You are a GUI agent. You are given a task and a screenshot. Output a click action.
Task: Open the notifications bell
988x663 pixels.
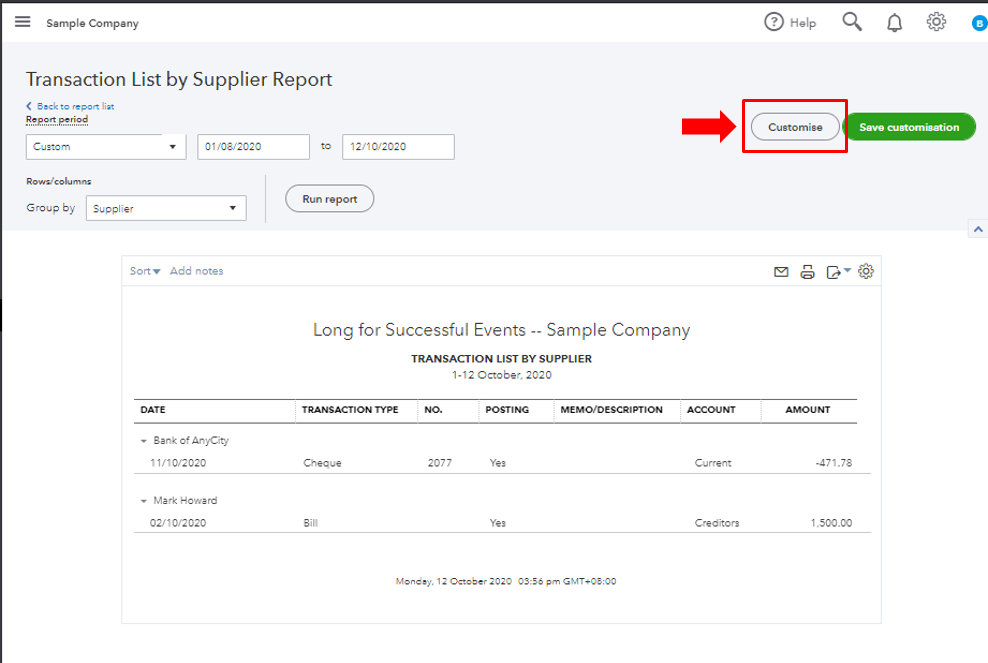click(x=894, y=22)
